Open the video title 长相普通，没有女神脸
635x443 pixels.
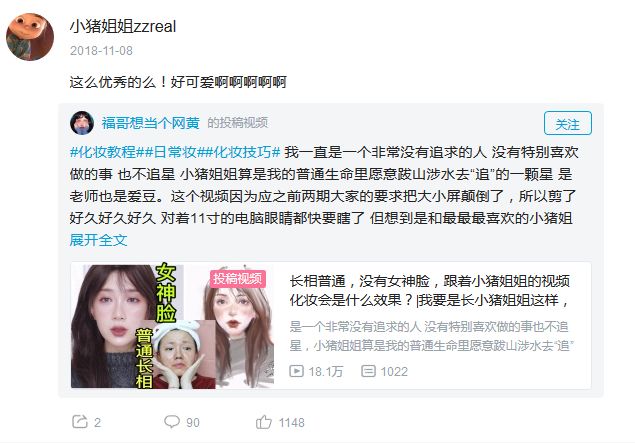[430, 290]
